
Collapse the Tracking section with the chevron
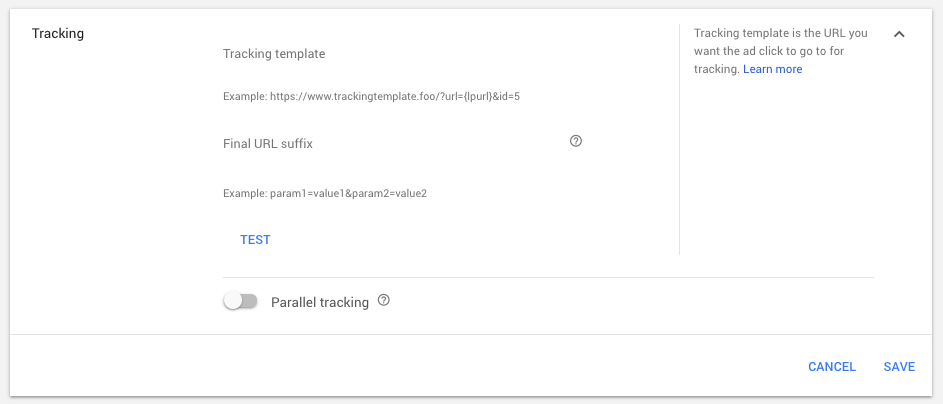click(899, 34)
